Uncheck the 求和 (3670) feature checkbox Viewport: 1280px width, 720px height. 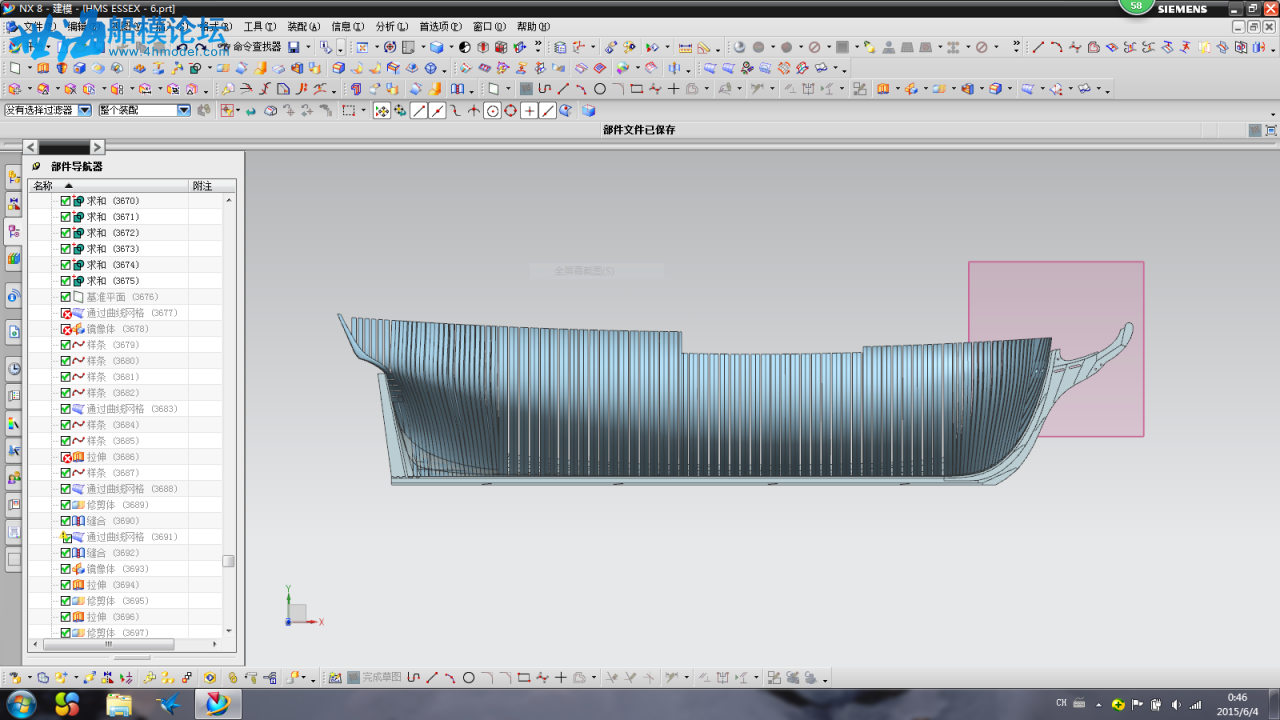pyautogui.click(x=66, y=201)
